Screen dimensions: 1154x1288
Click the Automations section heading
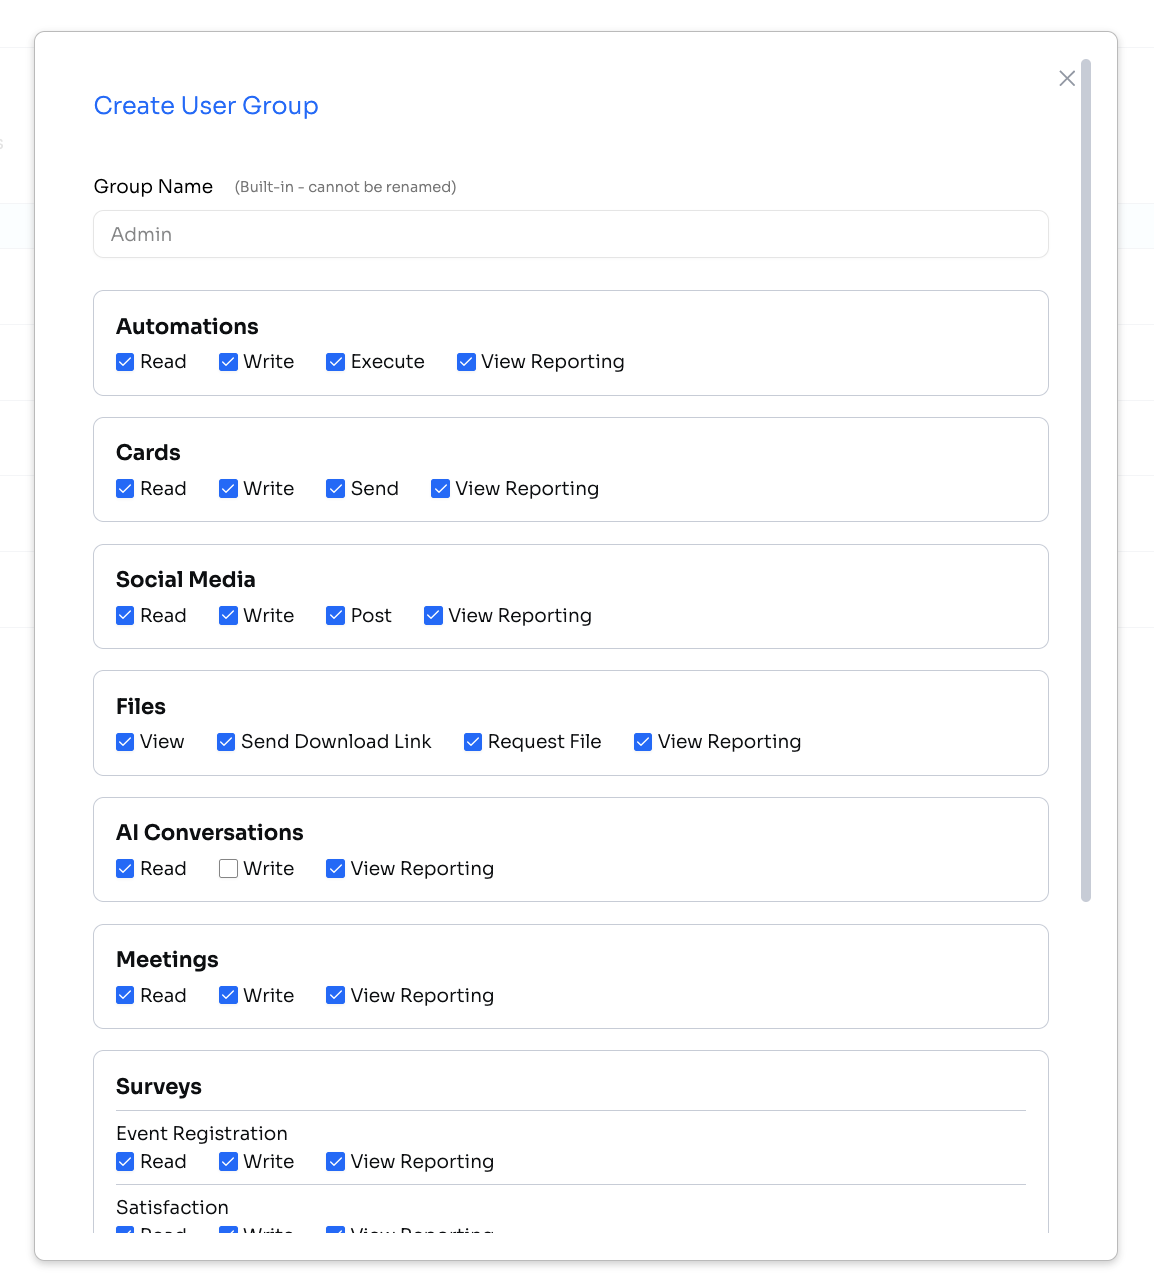click(187, 326)
